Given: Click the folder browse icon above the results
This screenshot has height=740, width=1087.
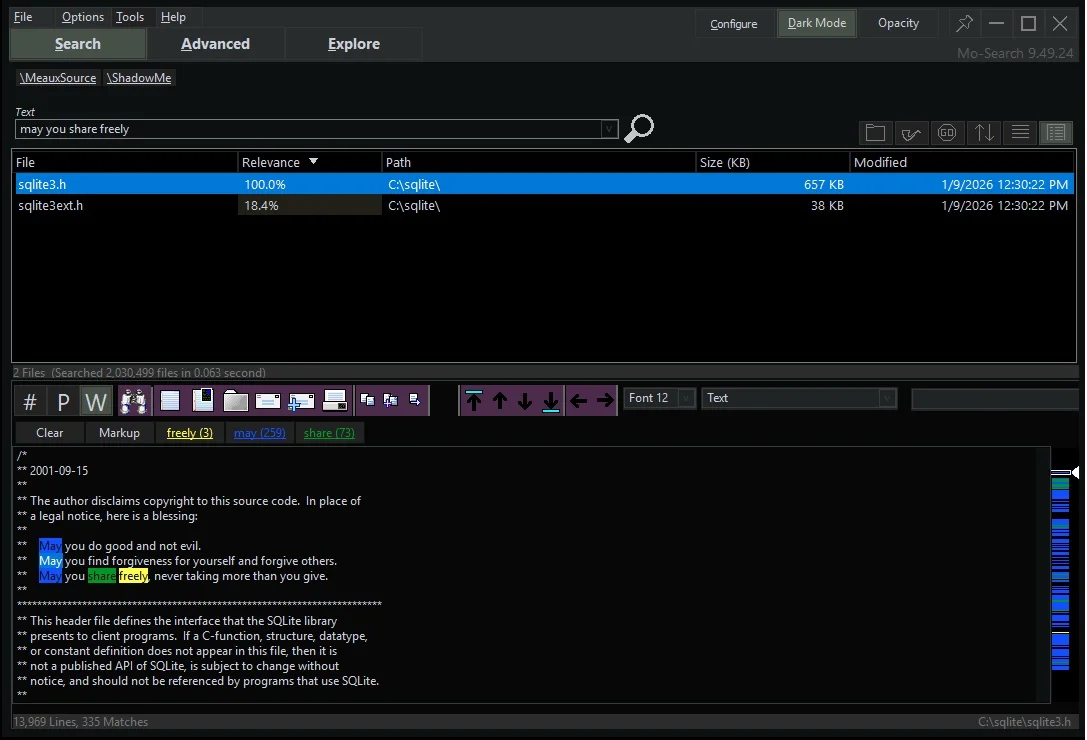Looking at the screenshot, I should [875, 132].
